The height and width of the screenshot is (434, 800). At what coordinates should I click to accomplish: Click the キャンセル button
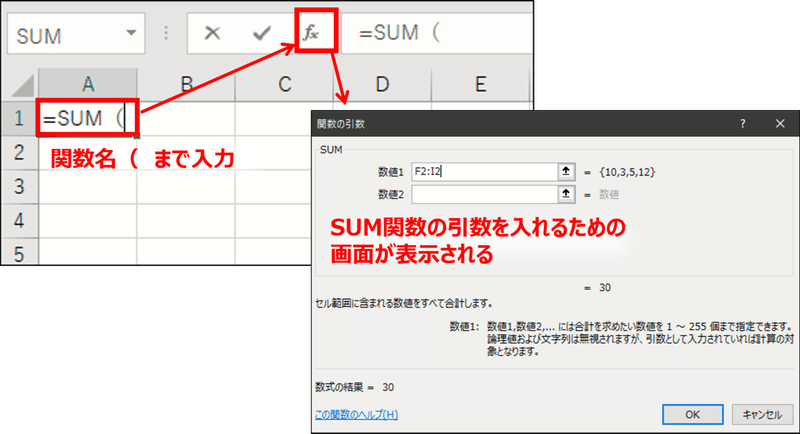tap(762, 415)
